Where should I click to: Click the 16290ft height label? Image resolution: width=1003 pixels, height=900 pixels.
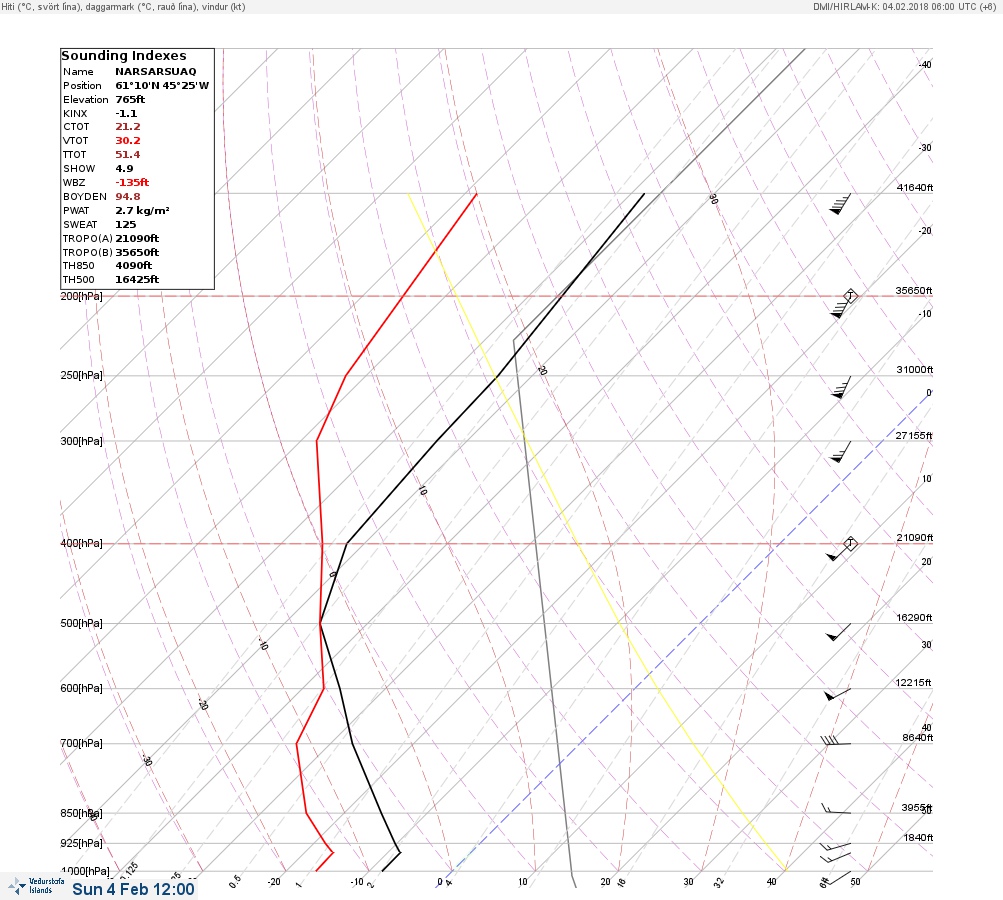[914, 617]
